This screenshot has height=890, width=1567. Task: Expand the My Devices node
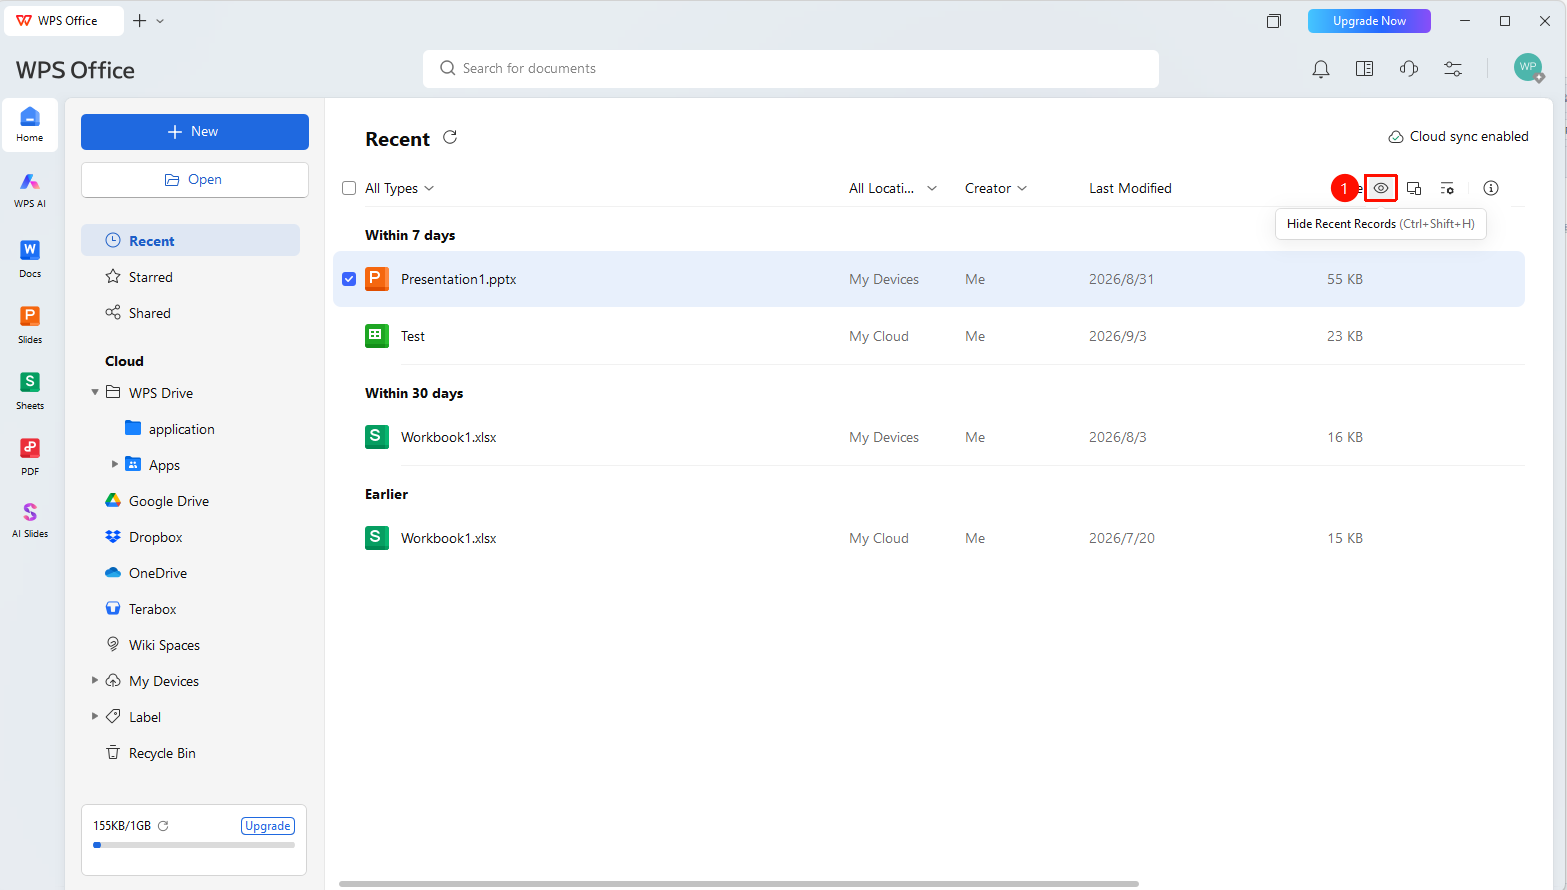95,681
